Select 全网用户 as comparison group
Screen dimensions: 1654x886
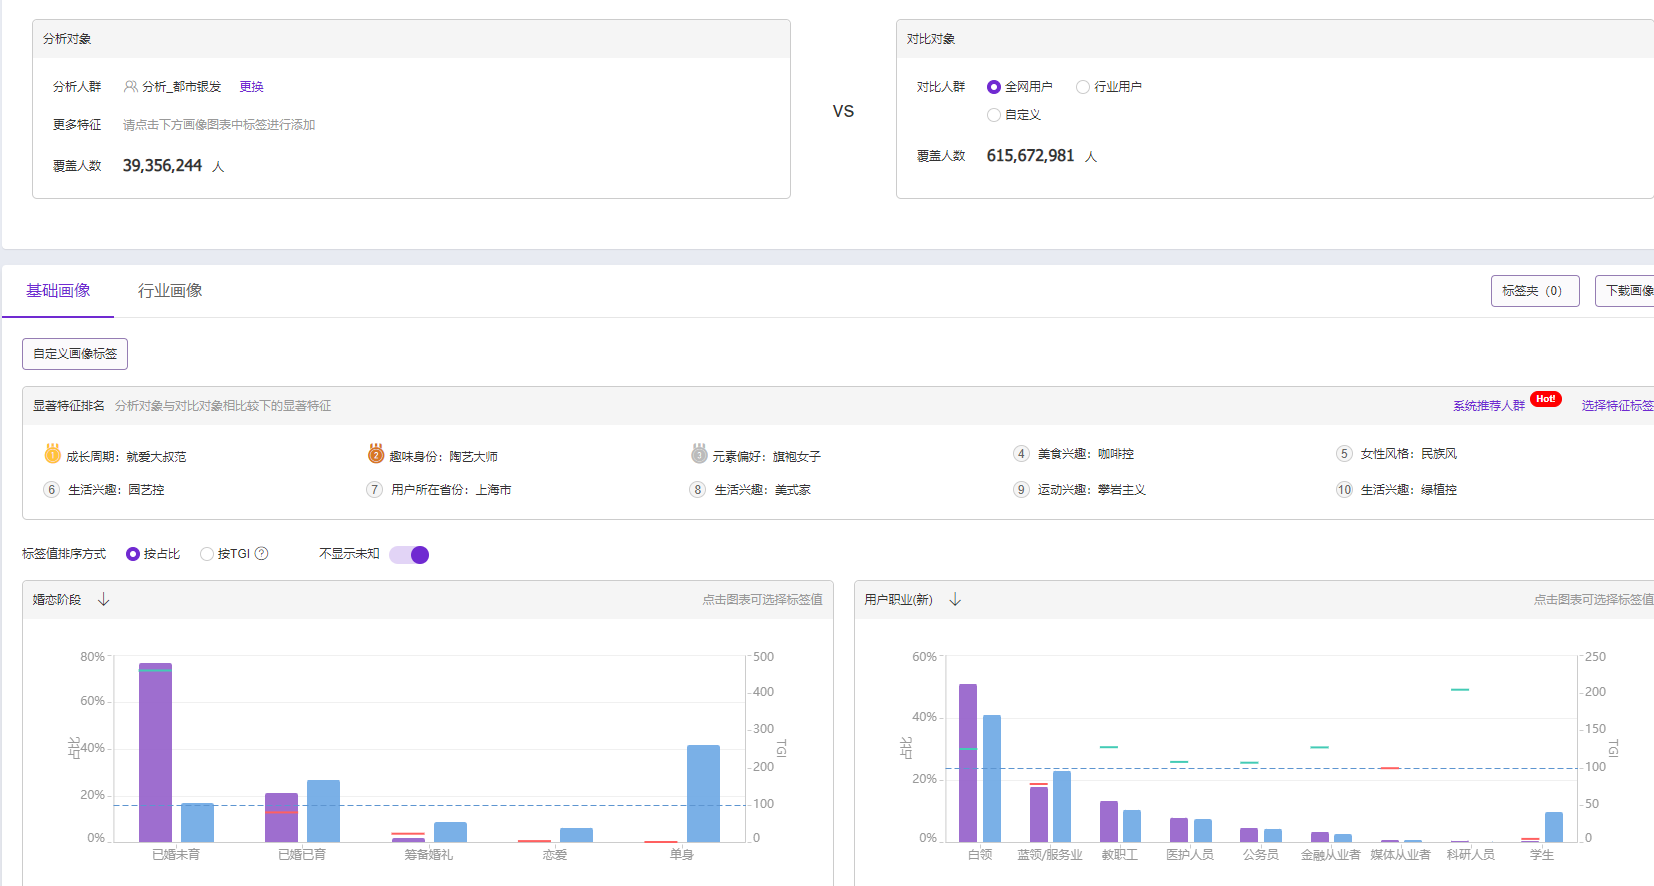pos(994,87)
